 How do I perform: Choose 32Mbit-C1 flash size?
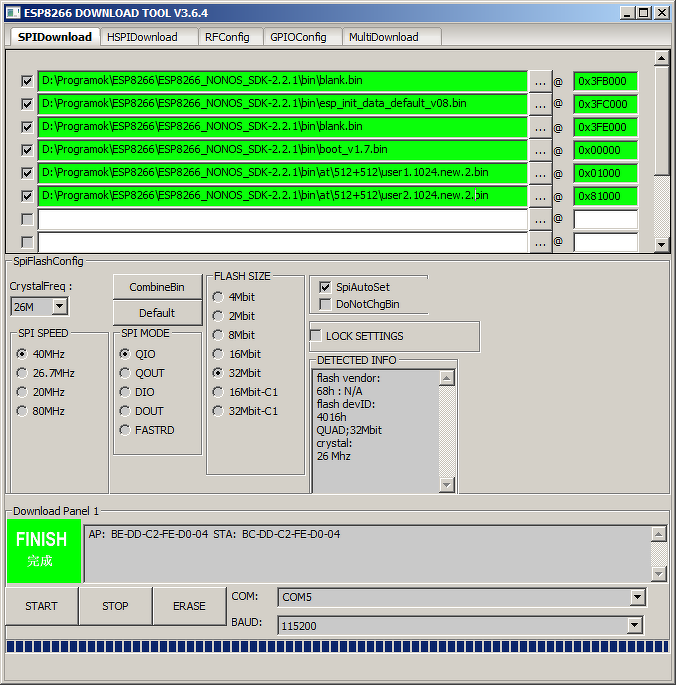[x=245, y=411]
